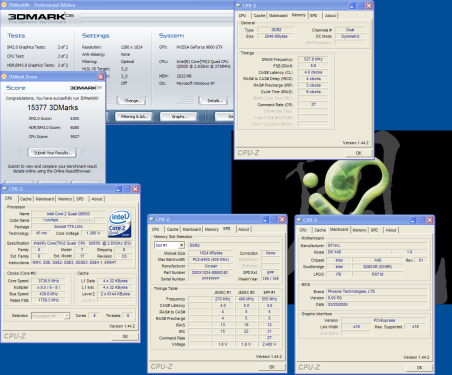Select Cache tab in the SPD window
Screen dimensions: 452x375
[x=172, y=229]
